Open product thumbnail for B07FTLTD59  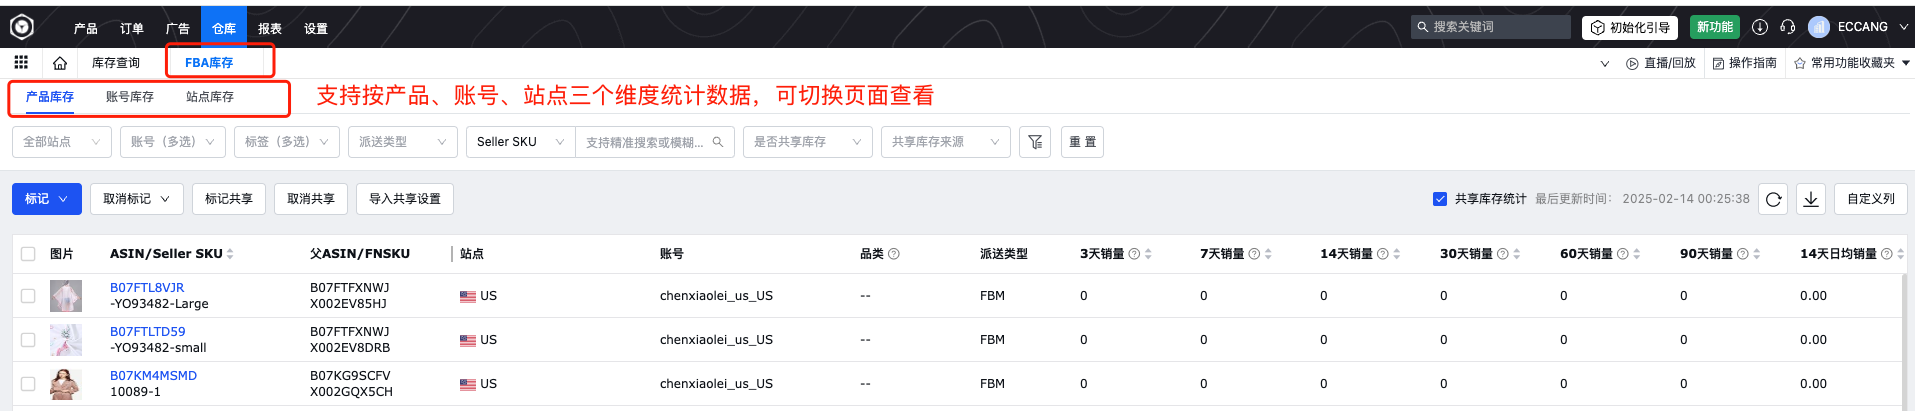[66, 340]
